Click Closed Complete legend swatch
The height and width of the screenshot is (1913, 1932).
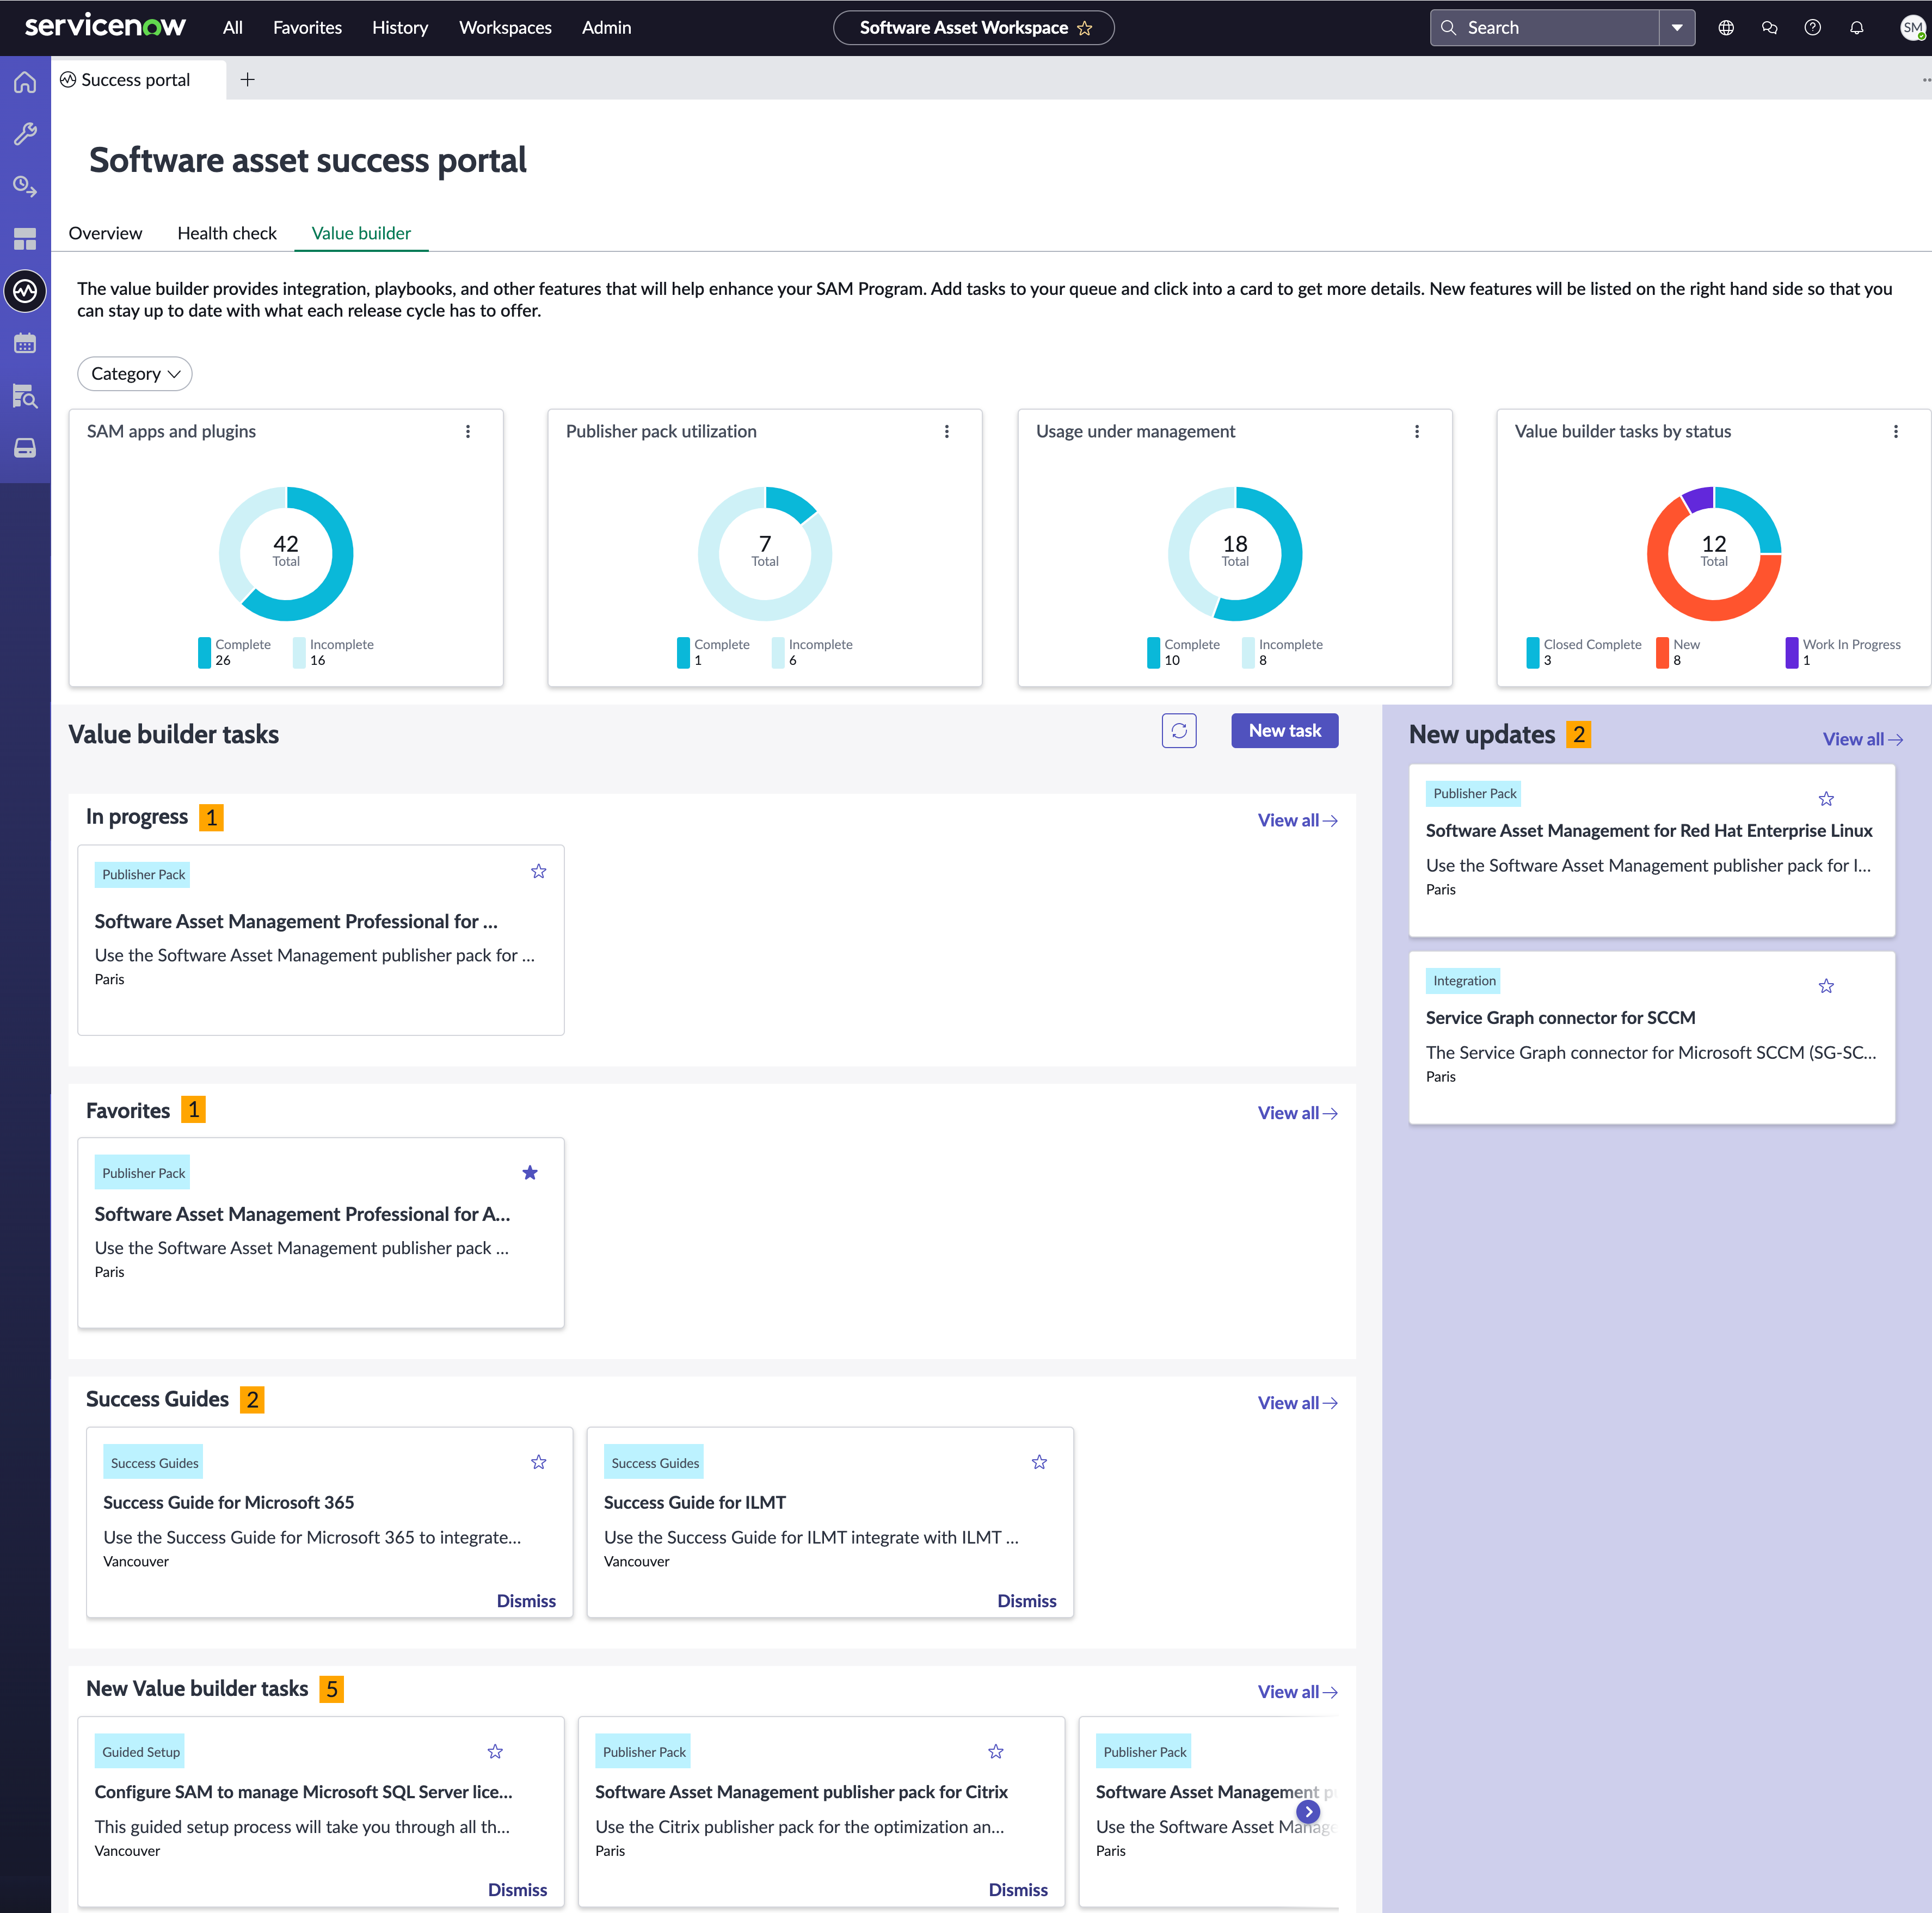1533,652
